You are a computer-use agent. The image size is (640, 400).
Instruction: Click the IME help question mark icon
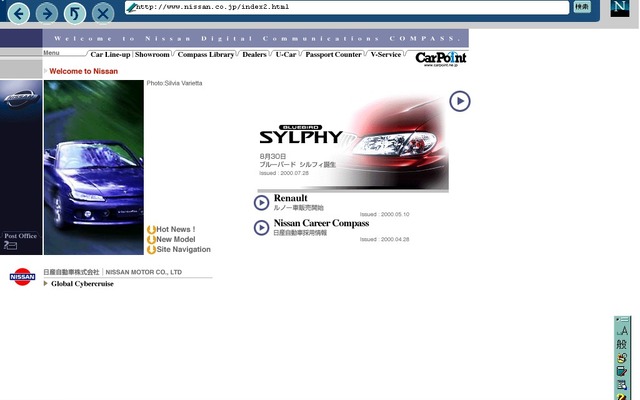coord(622,396)
